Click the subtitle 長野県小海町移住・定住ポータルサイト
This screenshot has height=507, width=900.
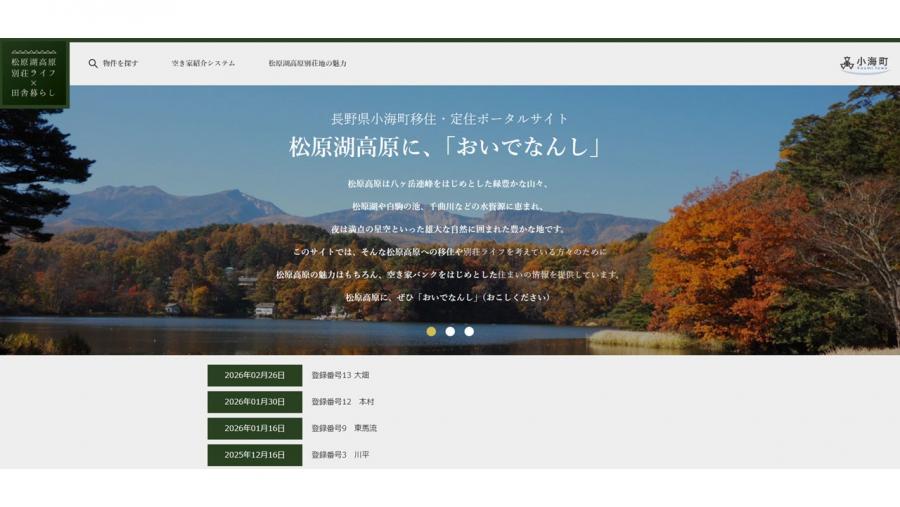pyautogui.click(x=449, y=119)
